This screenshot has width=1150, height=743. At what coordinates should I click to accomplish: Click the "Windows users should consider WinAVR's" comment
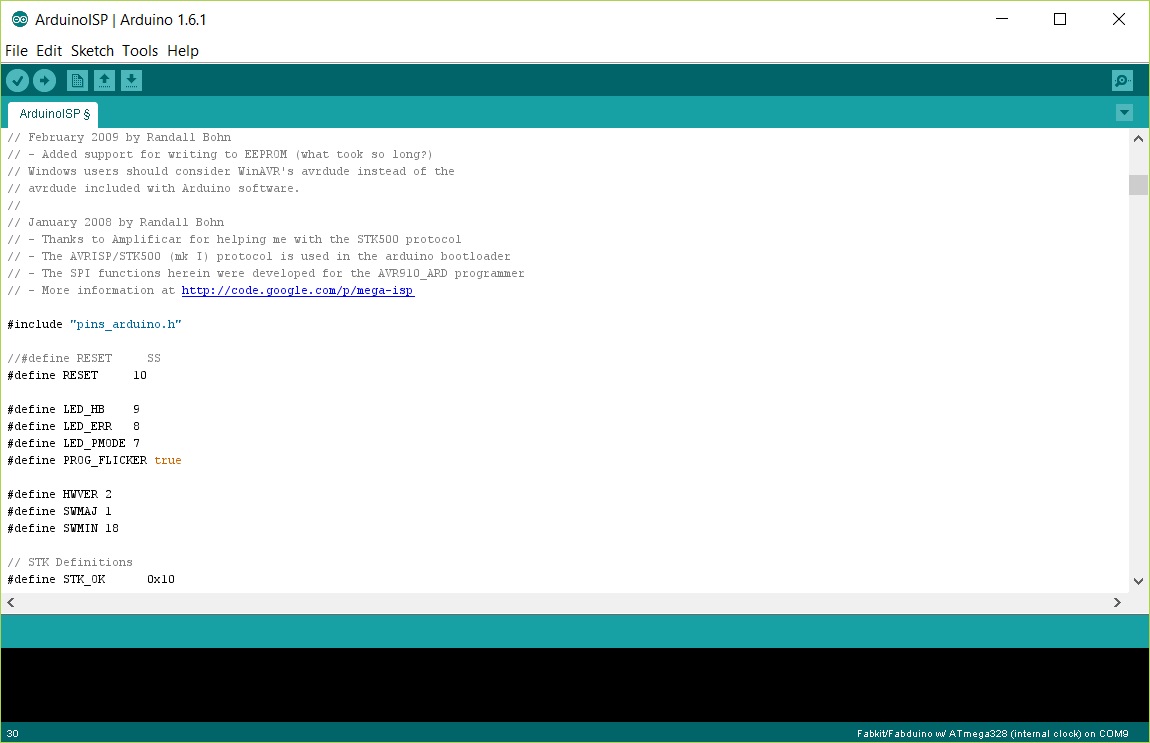[x=231, y=172]
